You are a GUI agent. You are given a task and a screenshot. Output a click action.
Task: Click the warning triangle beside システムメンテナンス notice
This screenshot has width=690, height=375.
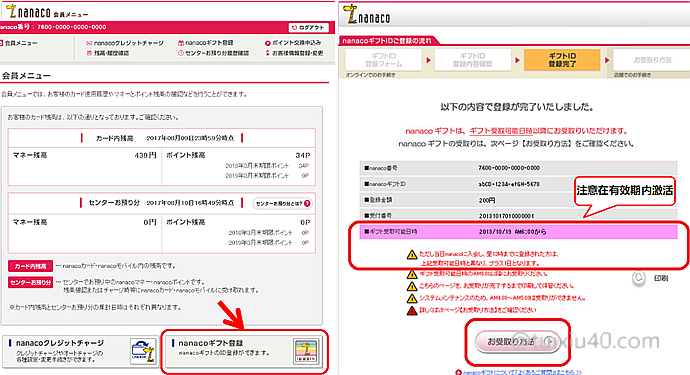click(x=411, y=298)
